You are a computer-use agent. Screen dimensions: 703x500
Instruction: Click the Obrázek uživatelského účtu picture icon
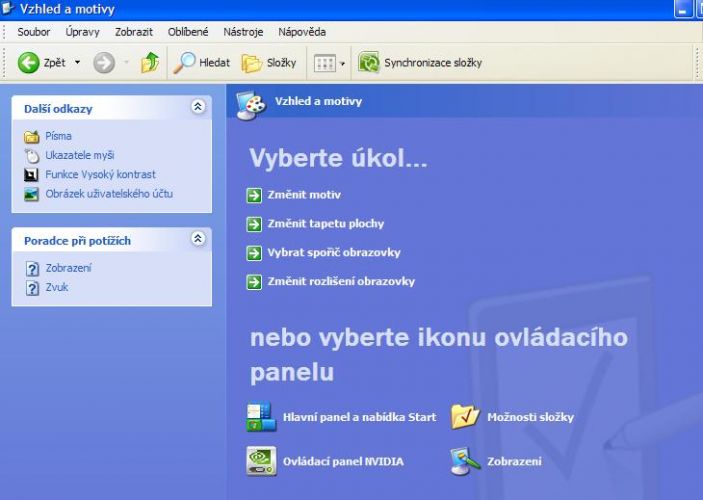click(31, 194)
